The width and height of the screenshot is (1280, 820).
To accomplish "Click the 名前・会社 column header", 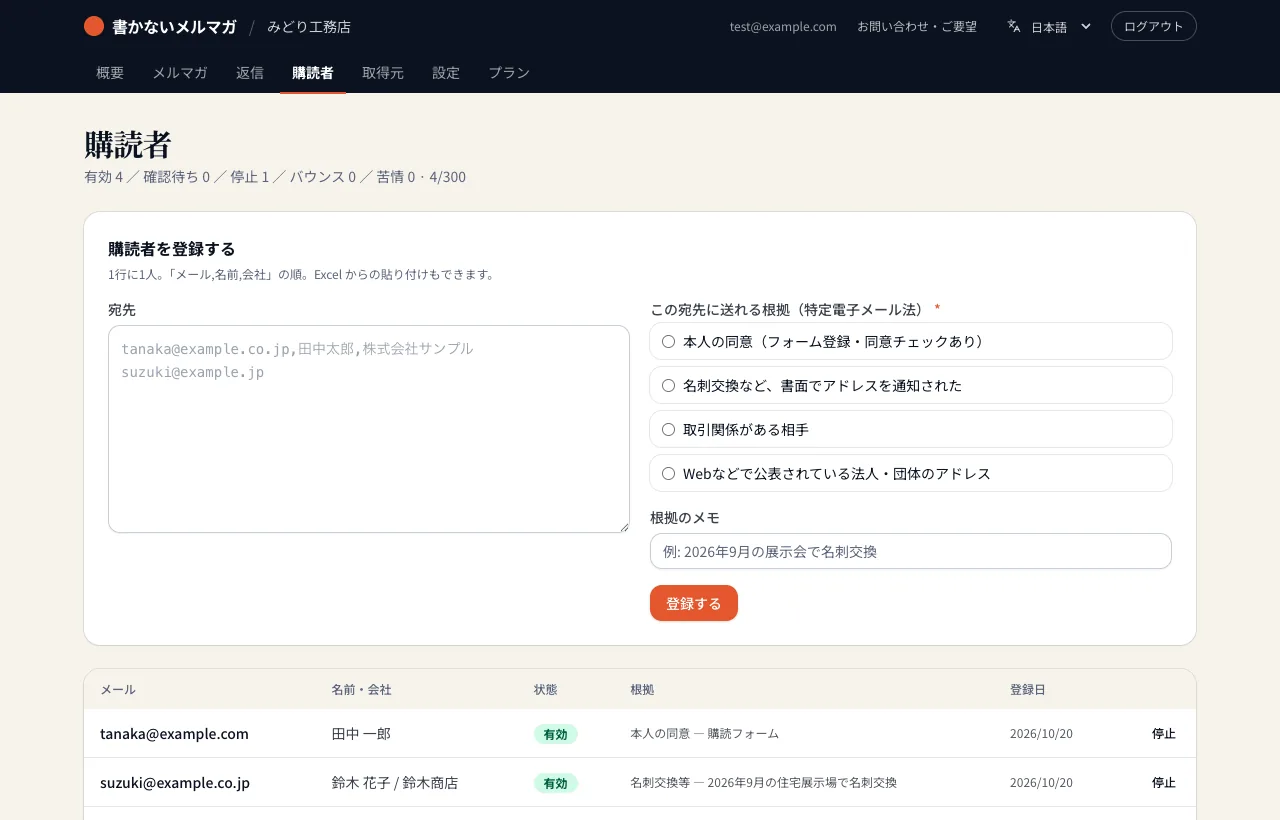I will [361, 689].
